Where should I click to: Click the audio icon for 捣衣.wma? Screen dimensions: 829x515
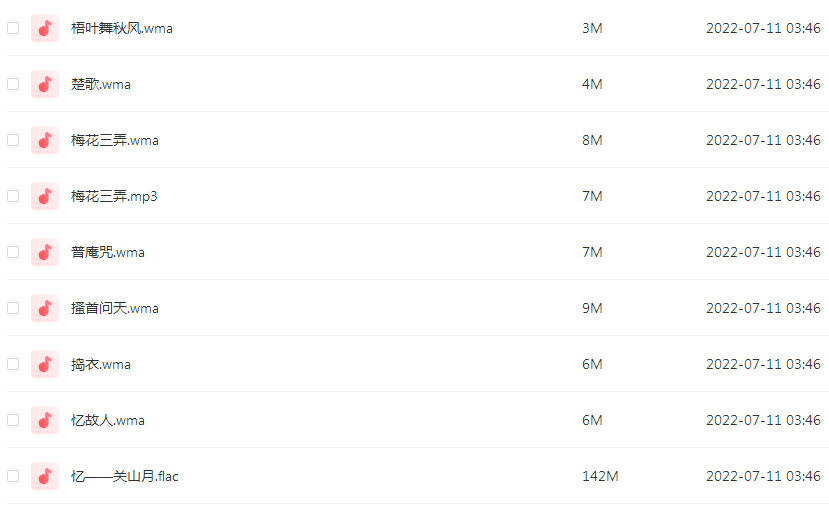point(45,364)
